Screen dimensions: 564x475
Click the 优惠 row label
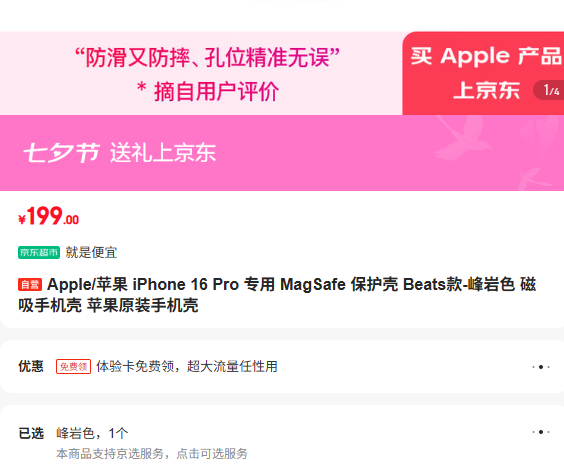pos(31,366)
